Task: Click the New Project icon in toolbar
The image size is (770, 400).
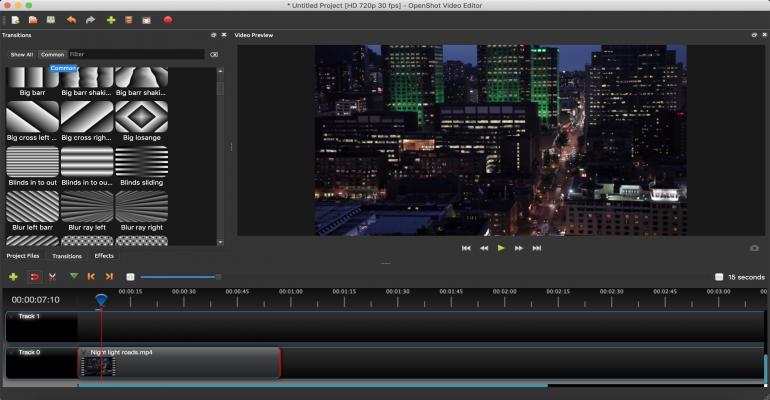Action: (15, 19)
